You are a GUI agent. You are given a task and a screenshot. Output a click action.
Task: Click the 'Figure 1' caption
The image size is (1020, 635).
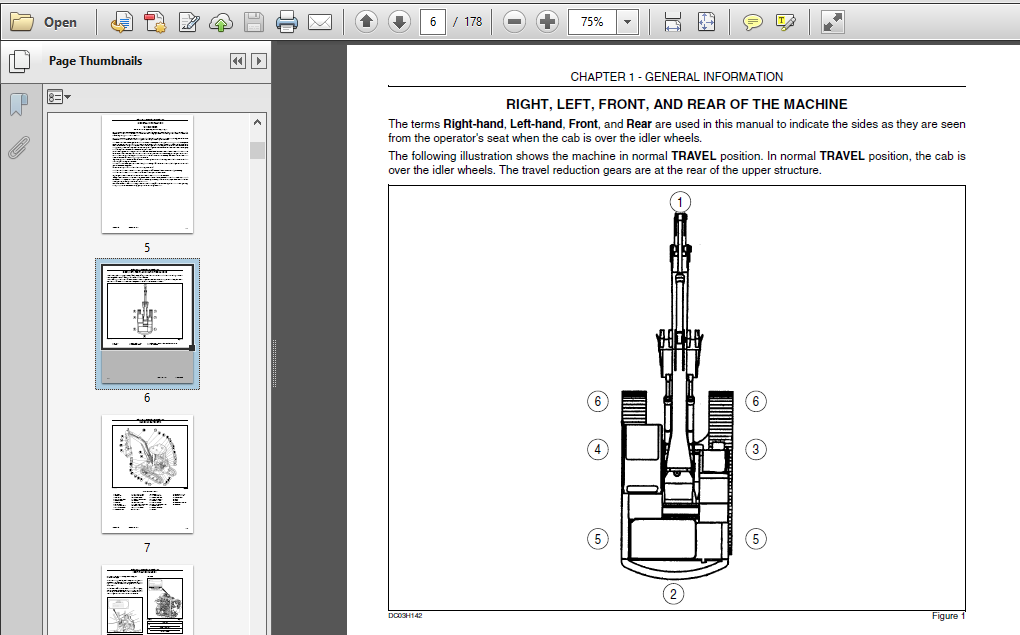pos(948,615)
